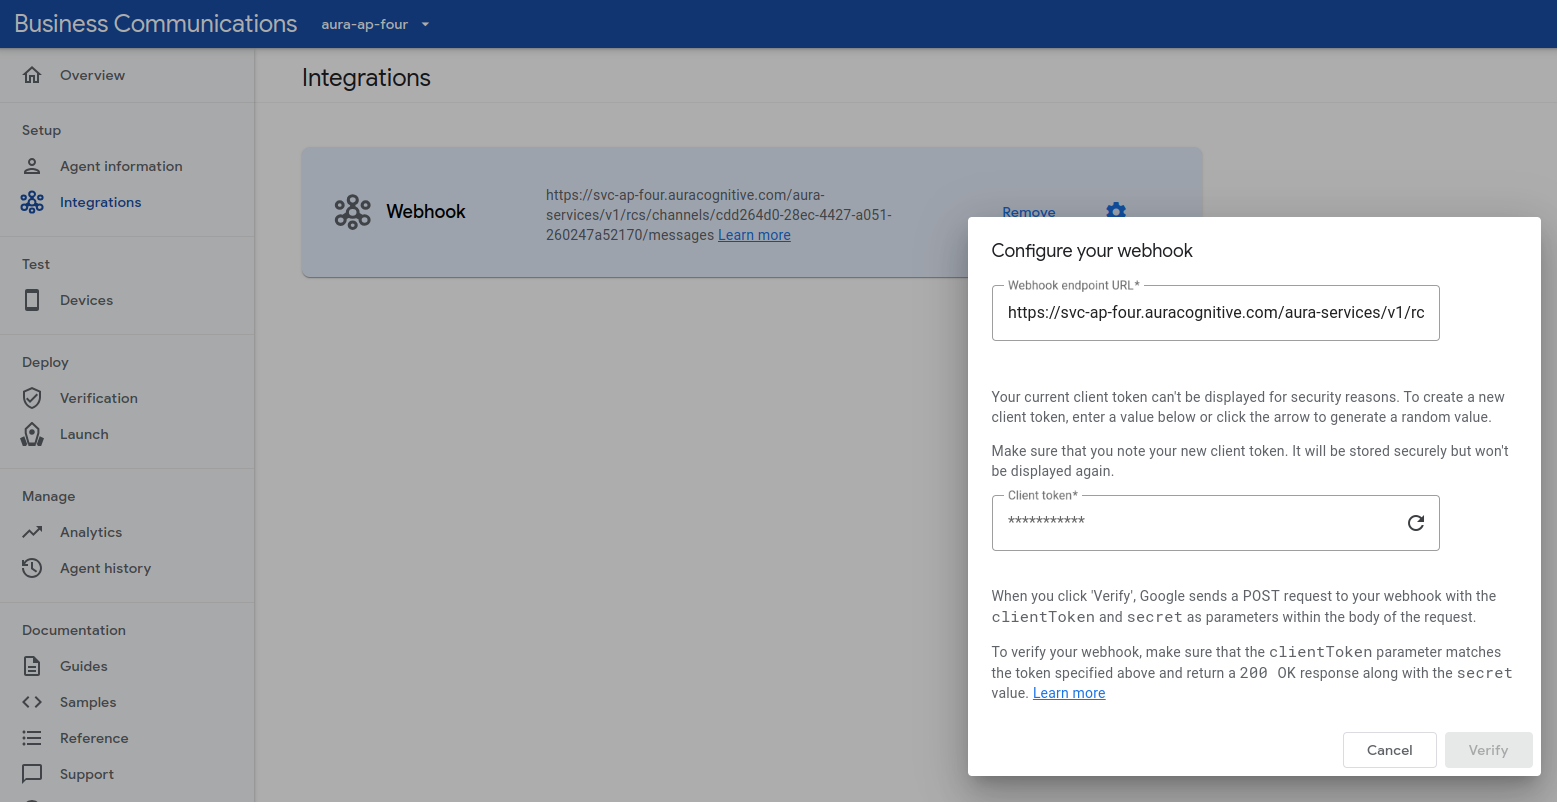The height and width of the screenshot is (802, 1557).
Task: Generate a random client token
Action: (1416, 522)
